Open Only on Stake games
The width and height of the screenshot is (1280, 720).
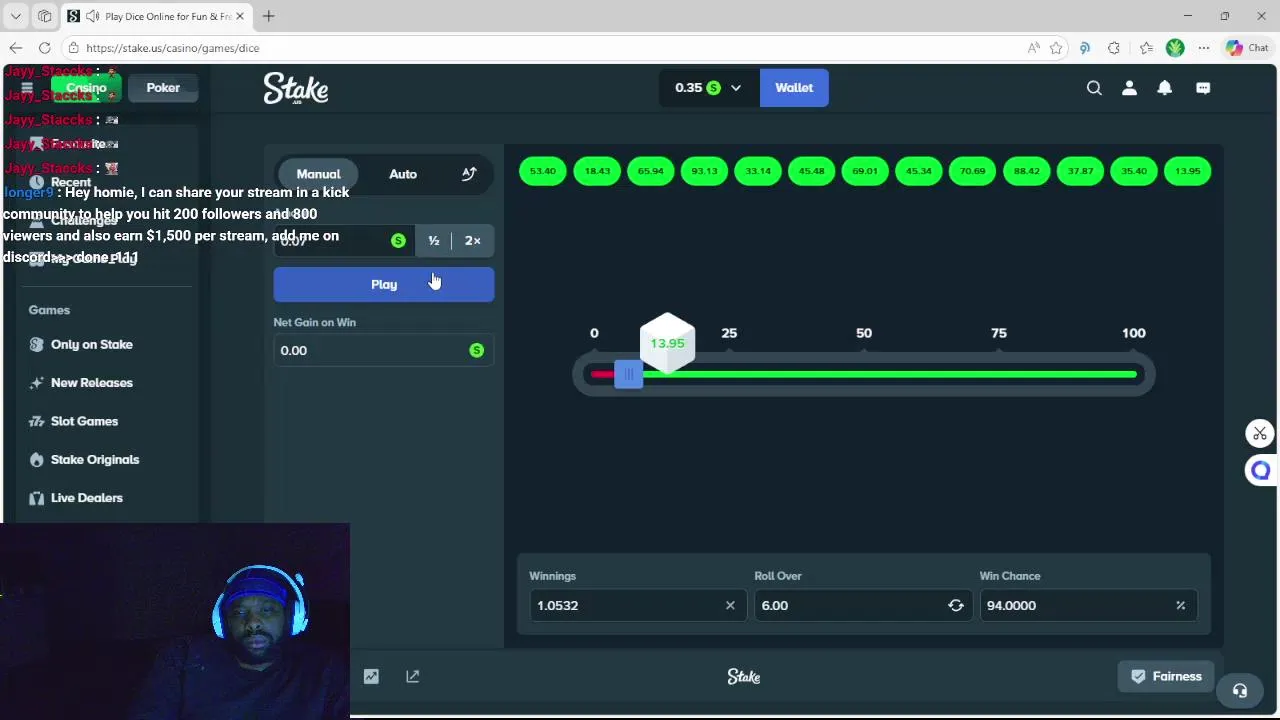92,344
